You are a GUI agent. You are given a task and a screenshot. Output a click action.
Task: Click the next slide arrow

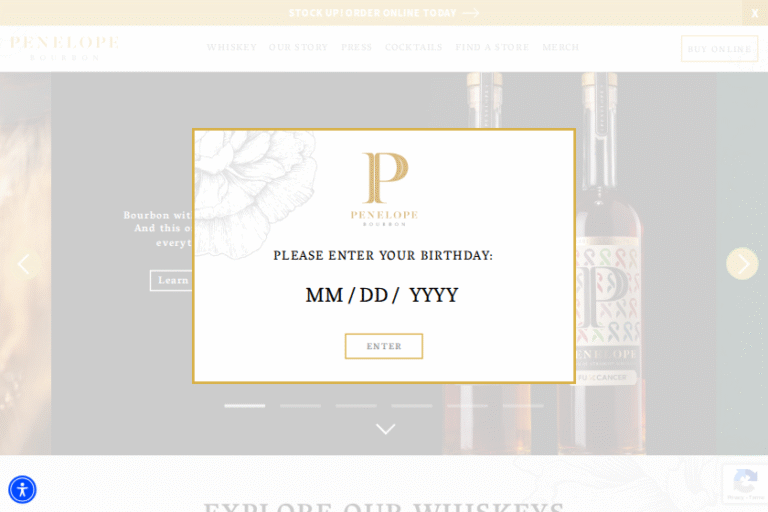coord(742,264)
